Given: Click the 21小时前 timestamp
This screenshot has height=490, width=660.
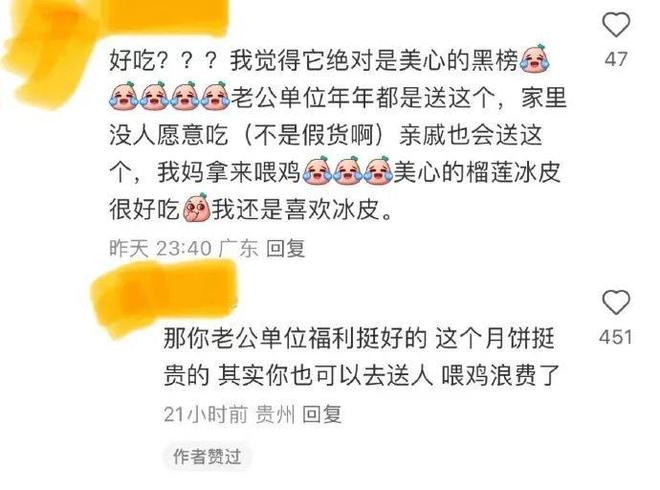Looking at the screenshot, I should (x=205, y=414).
